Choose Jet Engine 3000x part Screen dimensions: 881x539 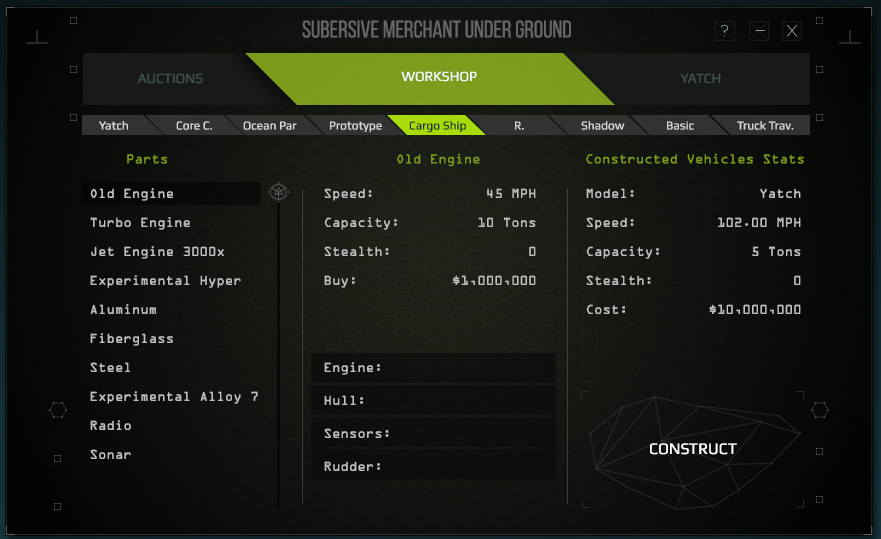pos(157,252)
